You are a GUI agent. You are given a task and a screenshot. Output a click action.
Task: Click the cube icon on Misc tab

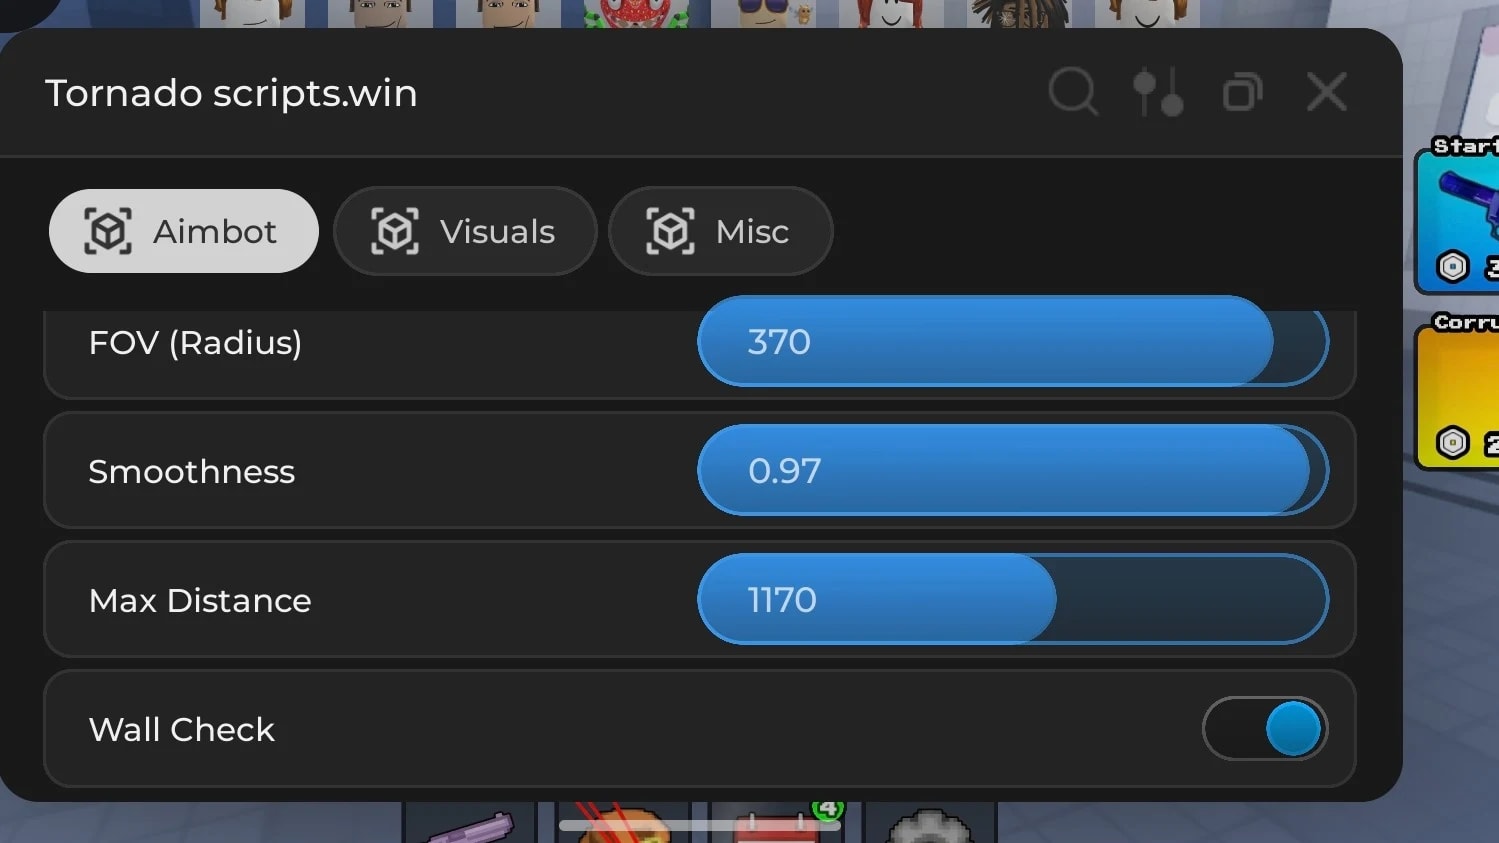coord(670,231)
